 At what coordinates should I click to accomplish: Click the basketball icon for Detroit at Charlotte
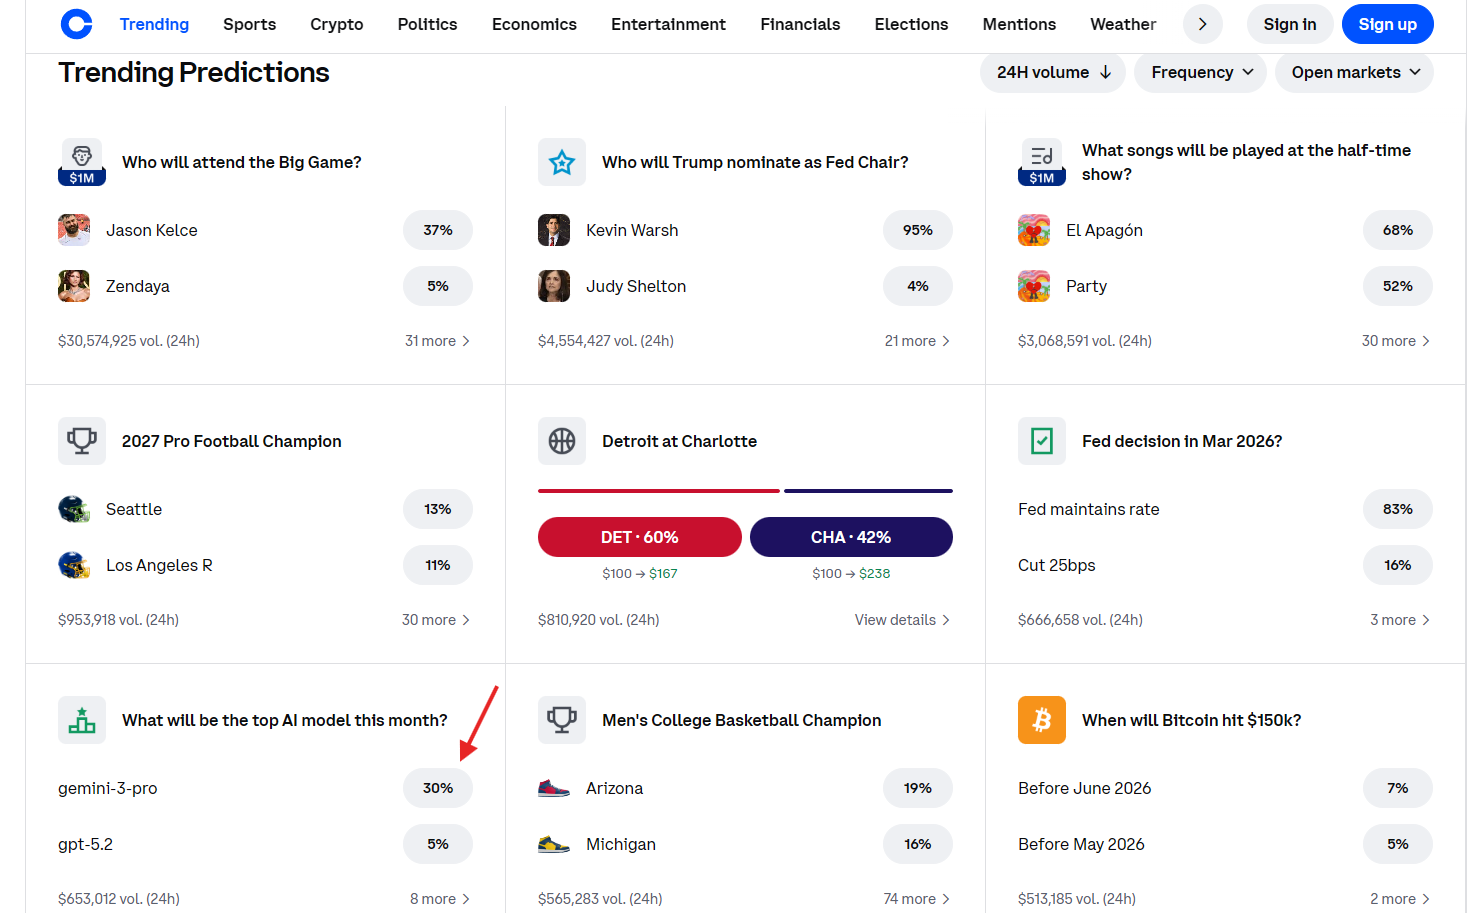point(562,441)
